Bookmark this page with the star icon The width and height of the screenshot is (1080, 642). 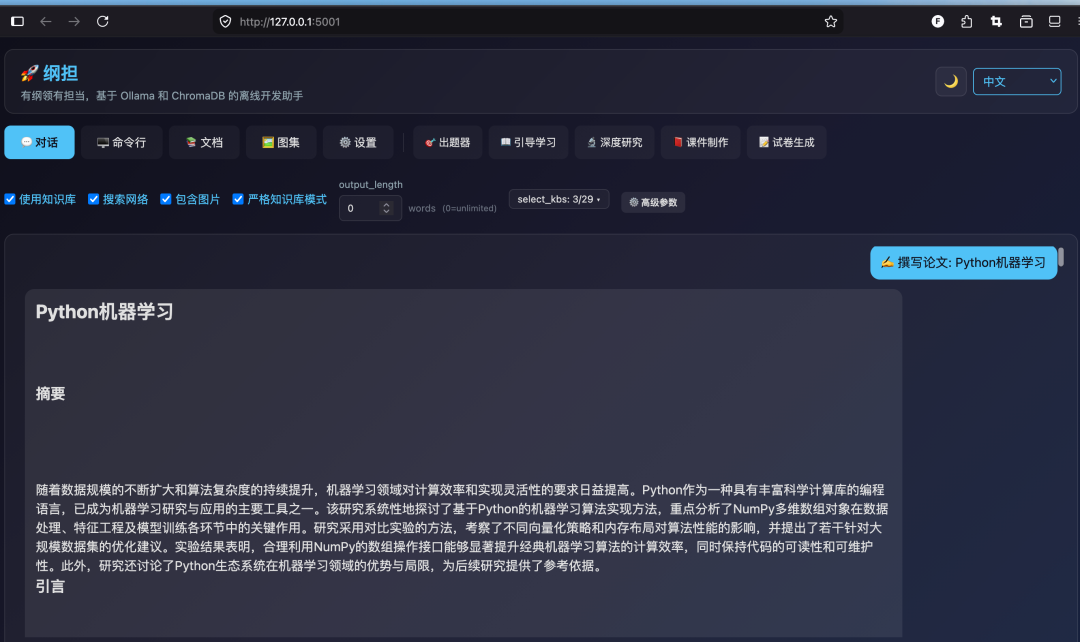click(x=831, y=21)
